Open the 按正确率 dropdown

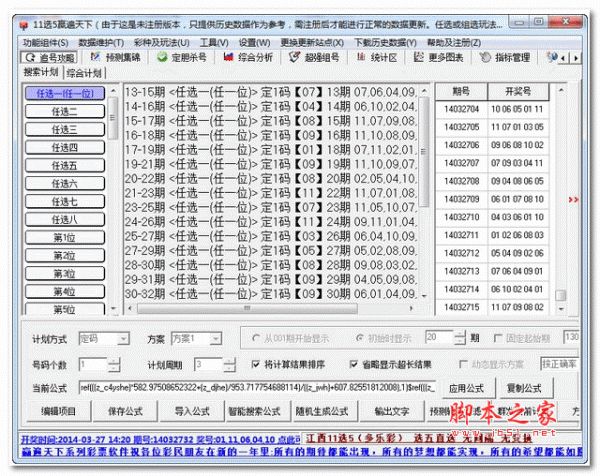pyautogui.click(x=559, y=364)
